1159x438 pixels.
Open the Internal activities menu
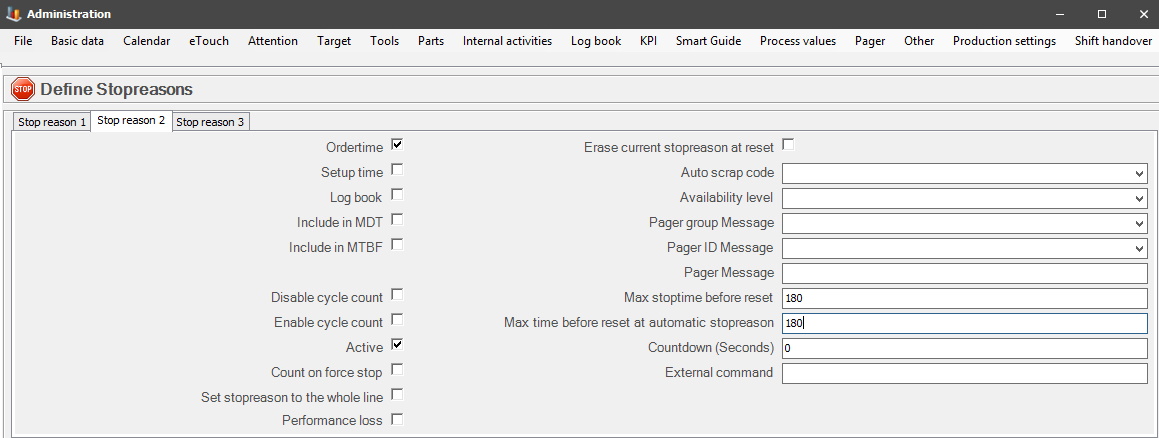point(507,41)
